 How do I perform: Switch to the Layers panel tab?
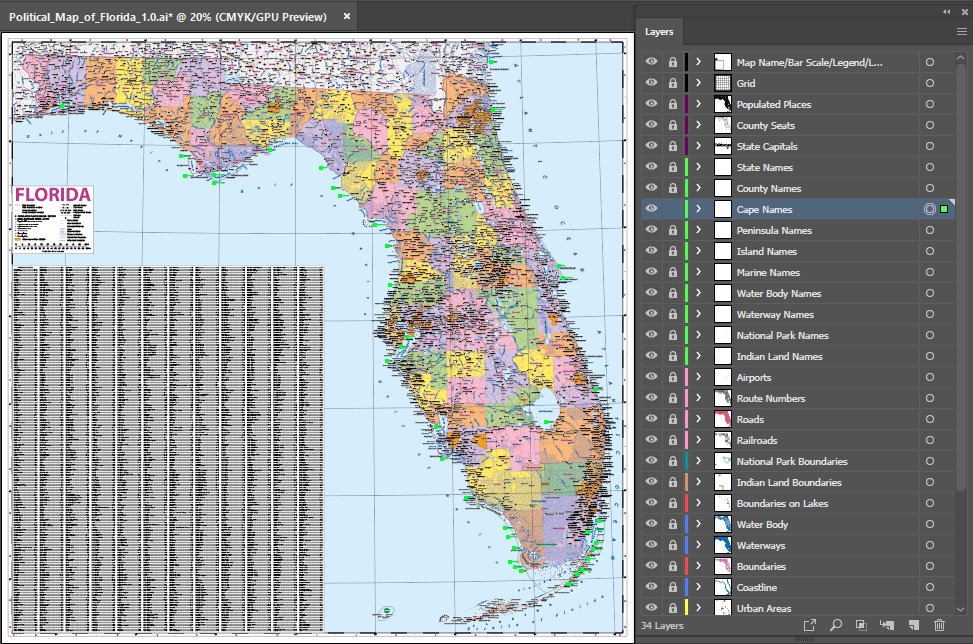pyautogui.click(x=659, y=31)
